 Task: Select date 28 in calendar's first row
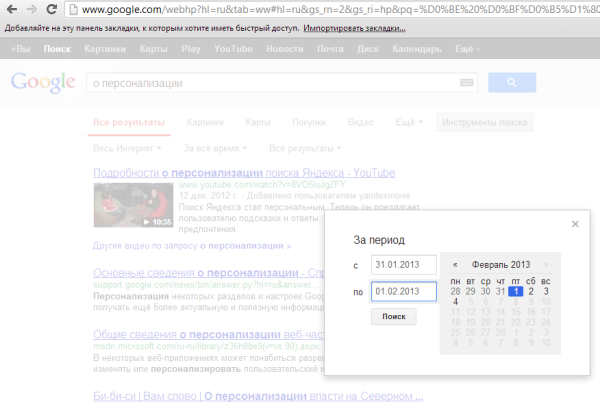(455, 291)
